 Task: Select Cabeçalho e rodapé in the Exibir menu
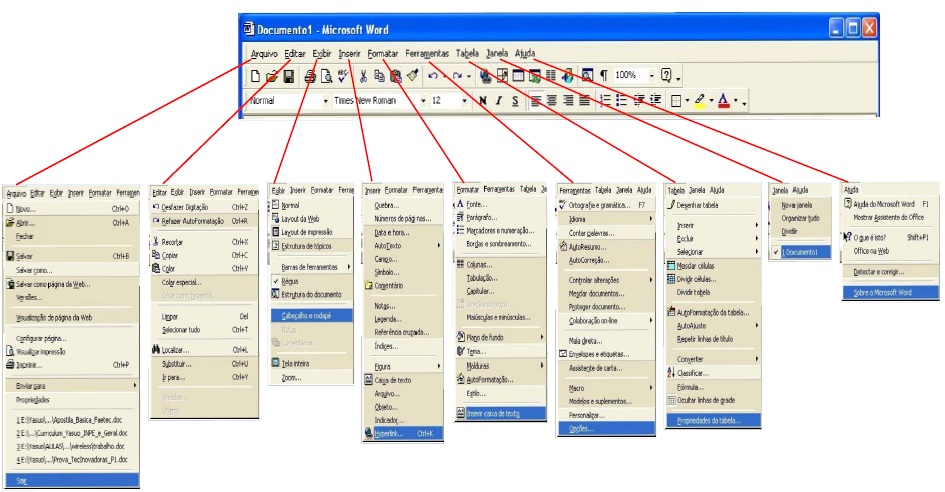[311, 315]
